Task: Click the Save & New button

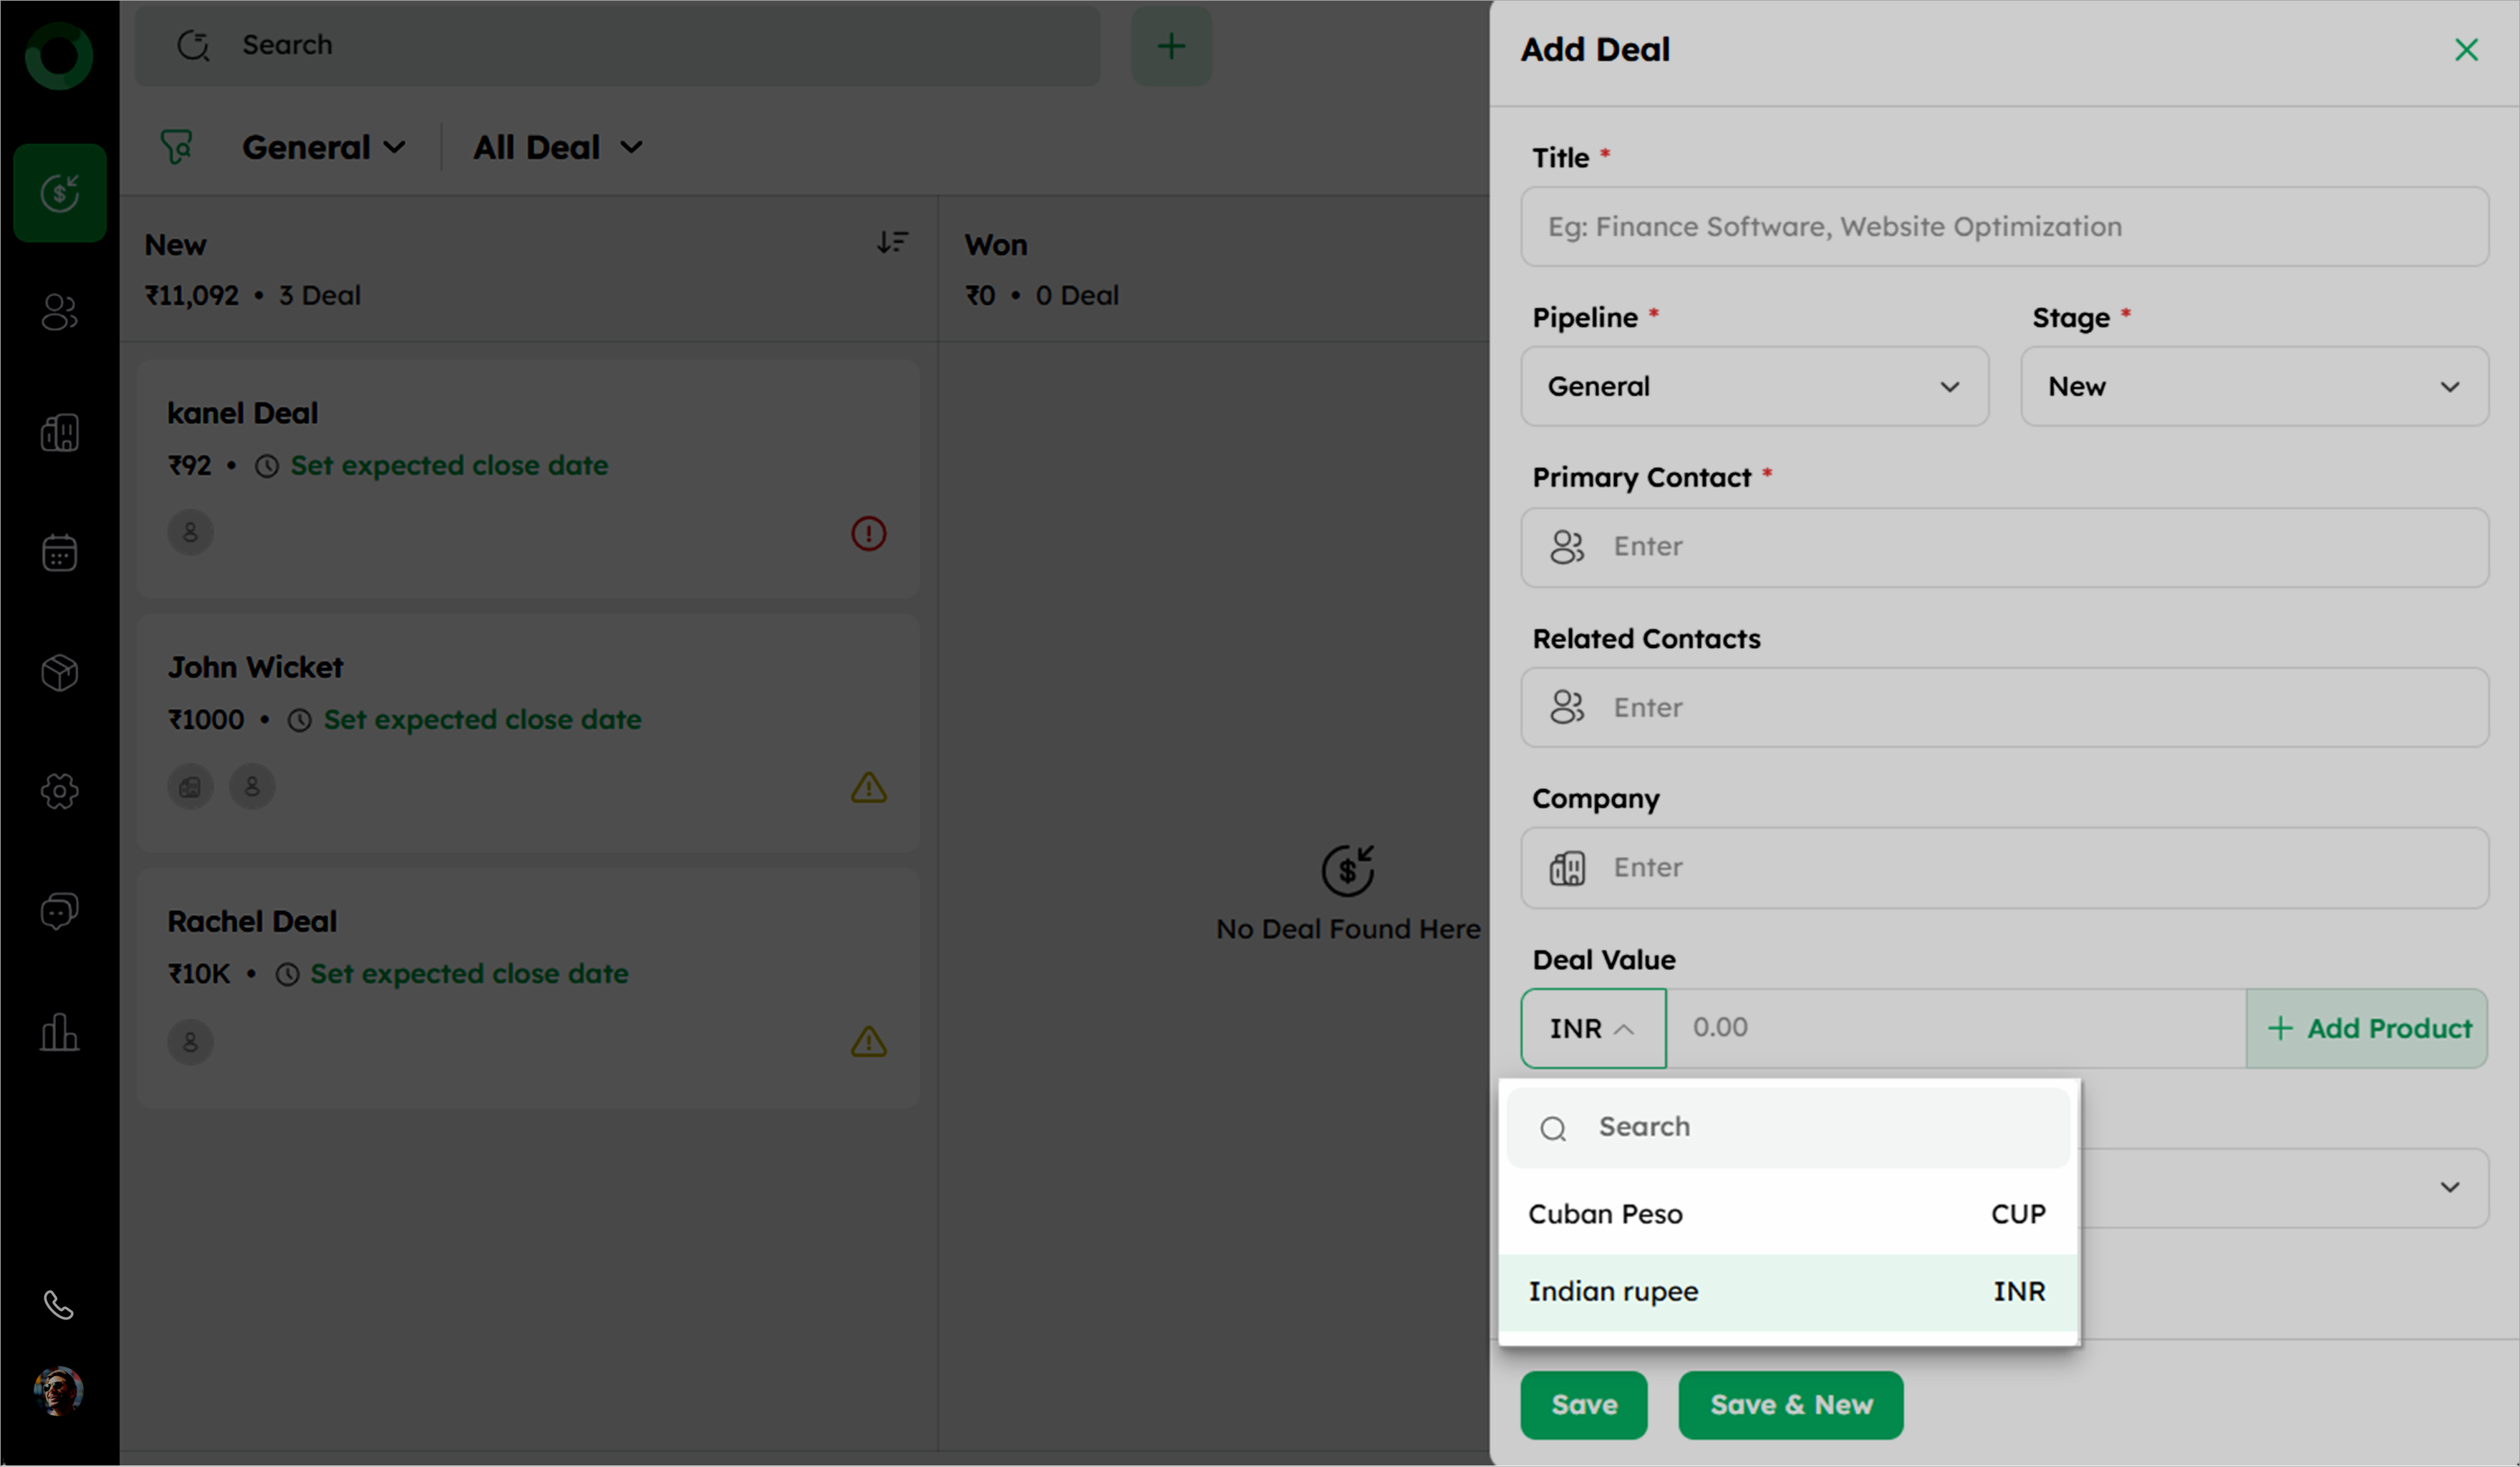Action: point(1790,1405)
